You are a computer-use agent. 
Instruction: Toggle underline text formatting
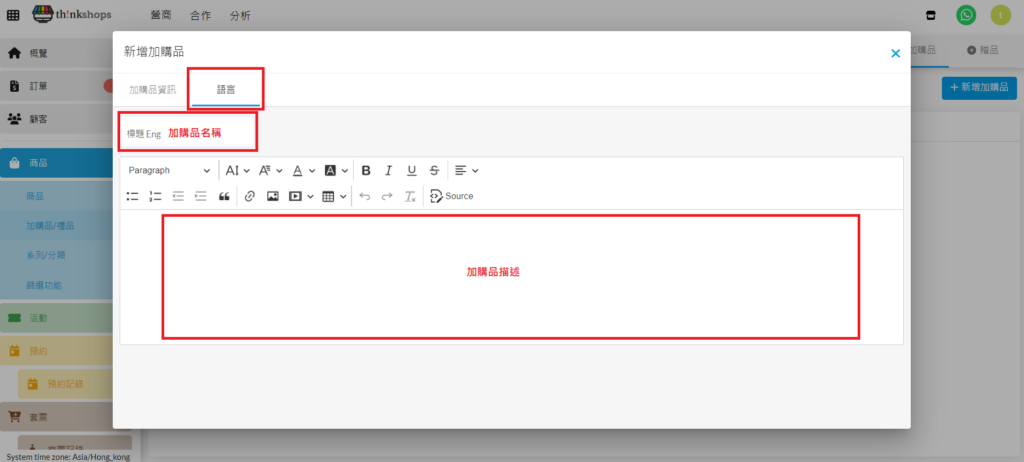[x=411, y=171]
